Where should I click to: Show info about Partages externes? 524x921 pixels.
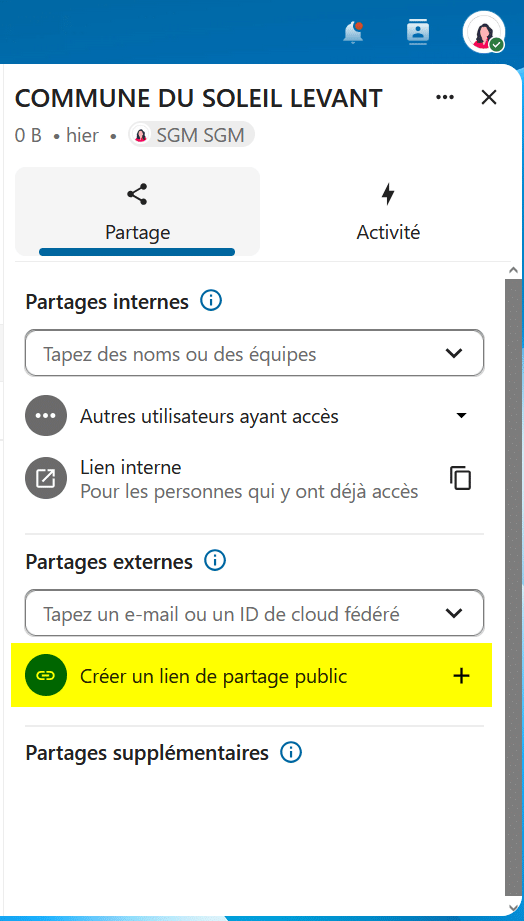coord(215,561)
